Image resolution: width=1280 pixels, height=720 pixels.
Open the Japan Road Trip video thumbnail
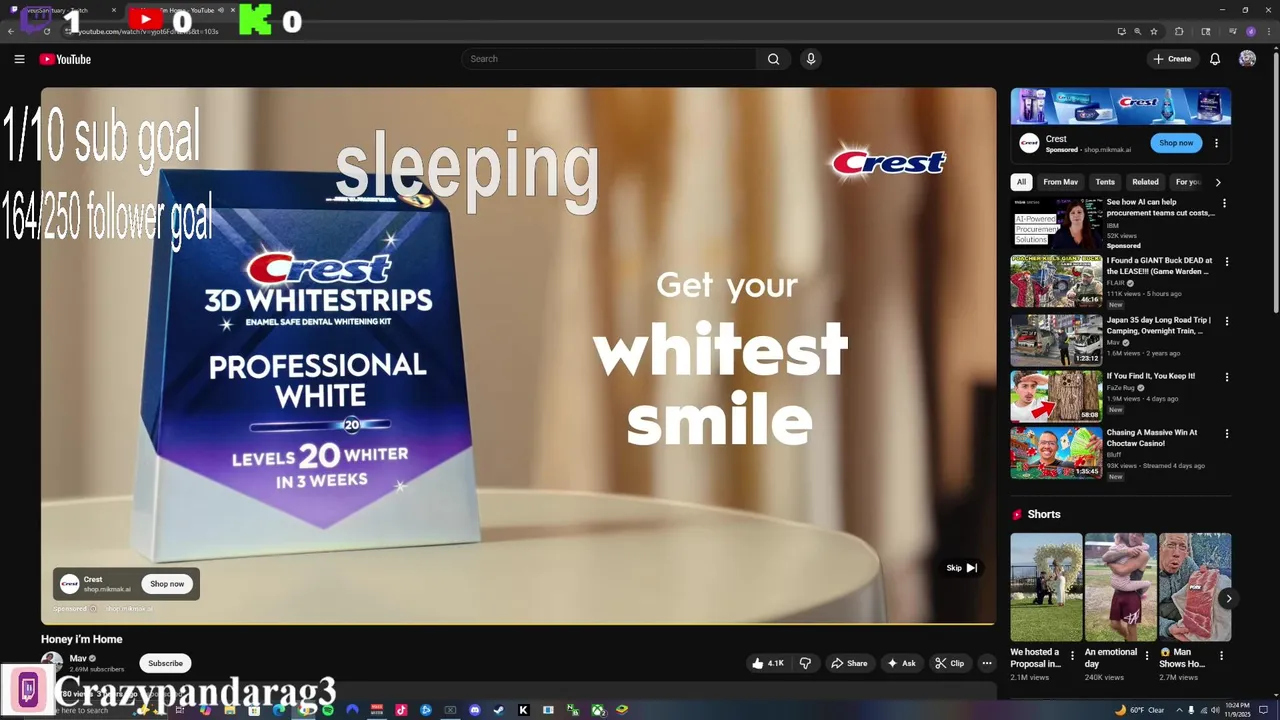pos(1056,340)
